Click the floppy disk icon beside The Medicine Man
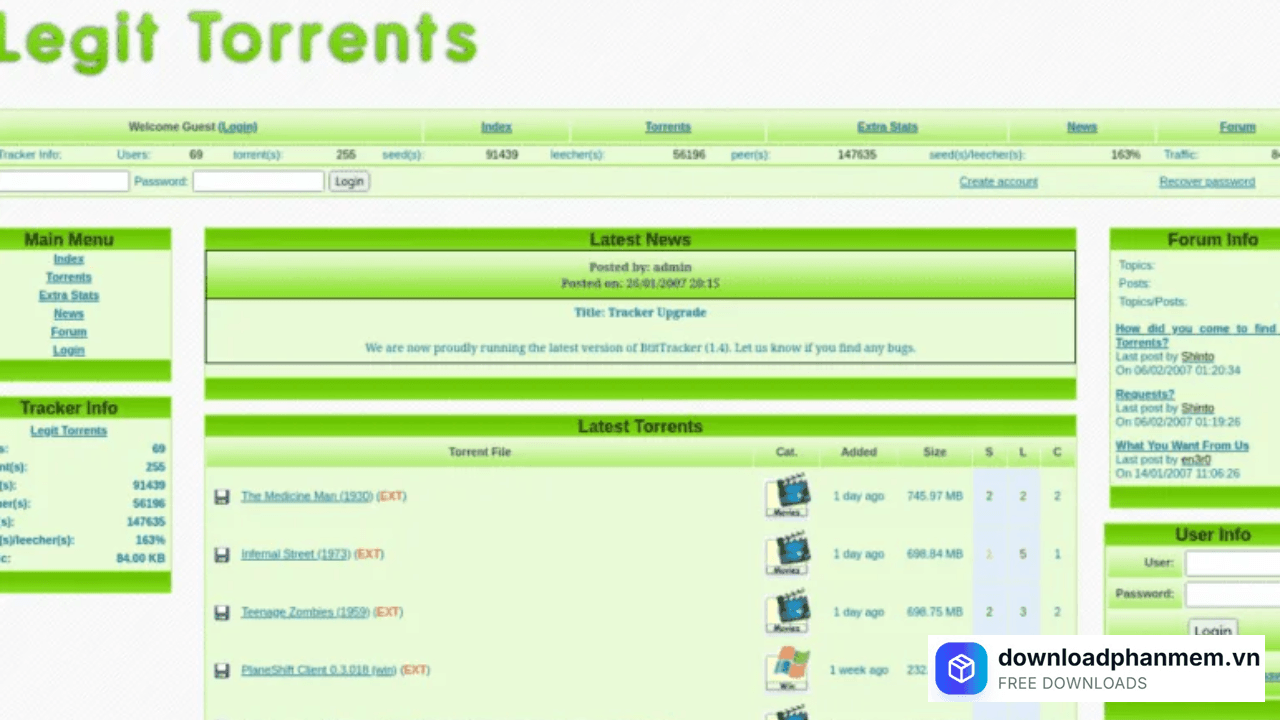This screenshot has width=1280, height=720. (x=221, y=496)
